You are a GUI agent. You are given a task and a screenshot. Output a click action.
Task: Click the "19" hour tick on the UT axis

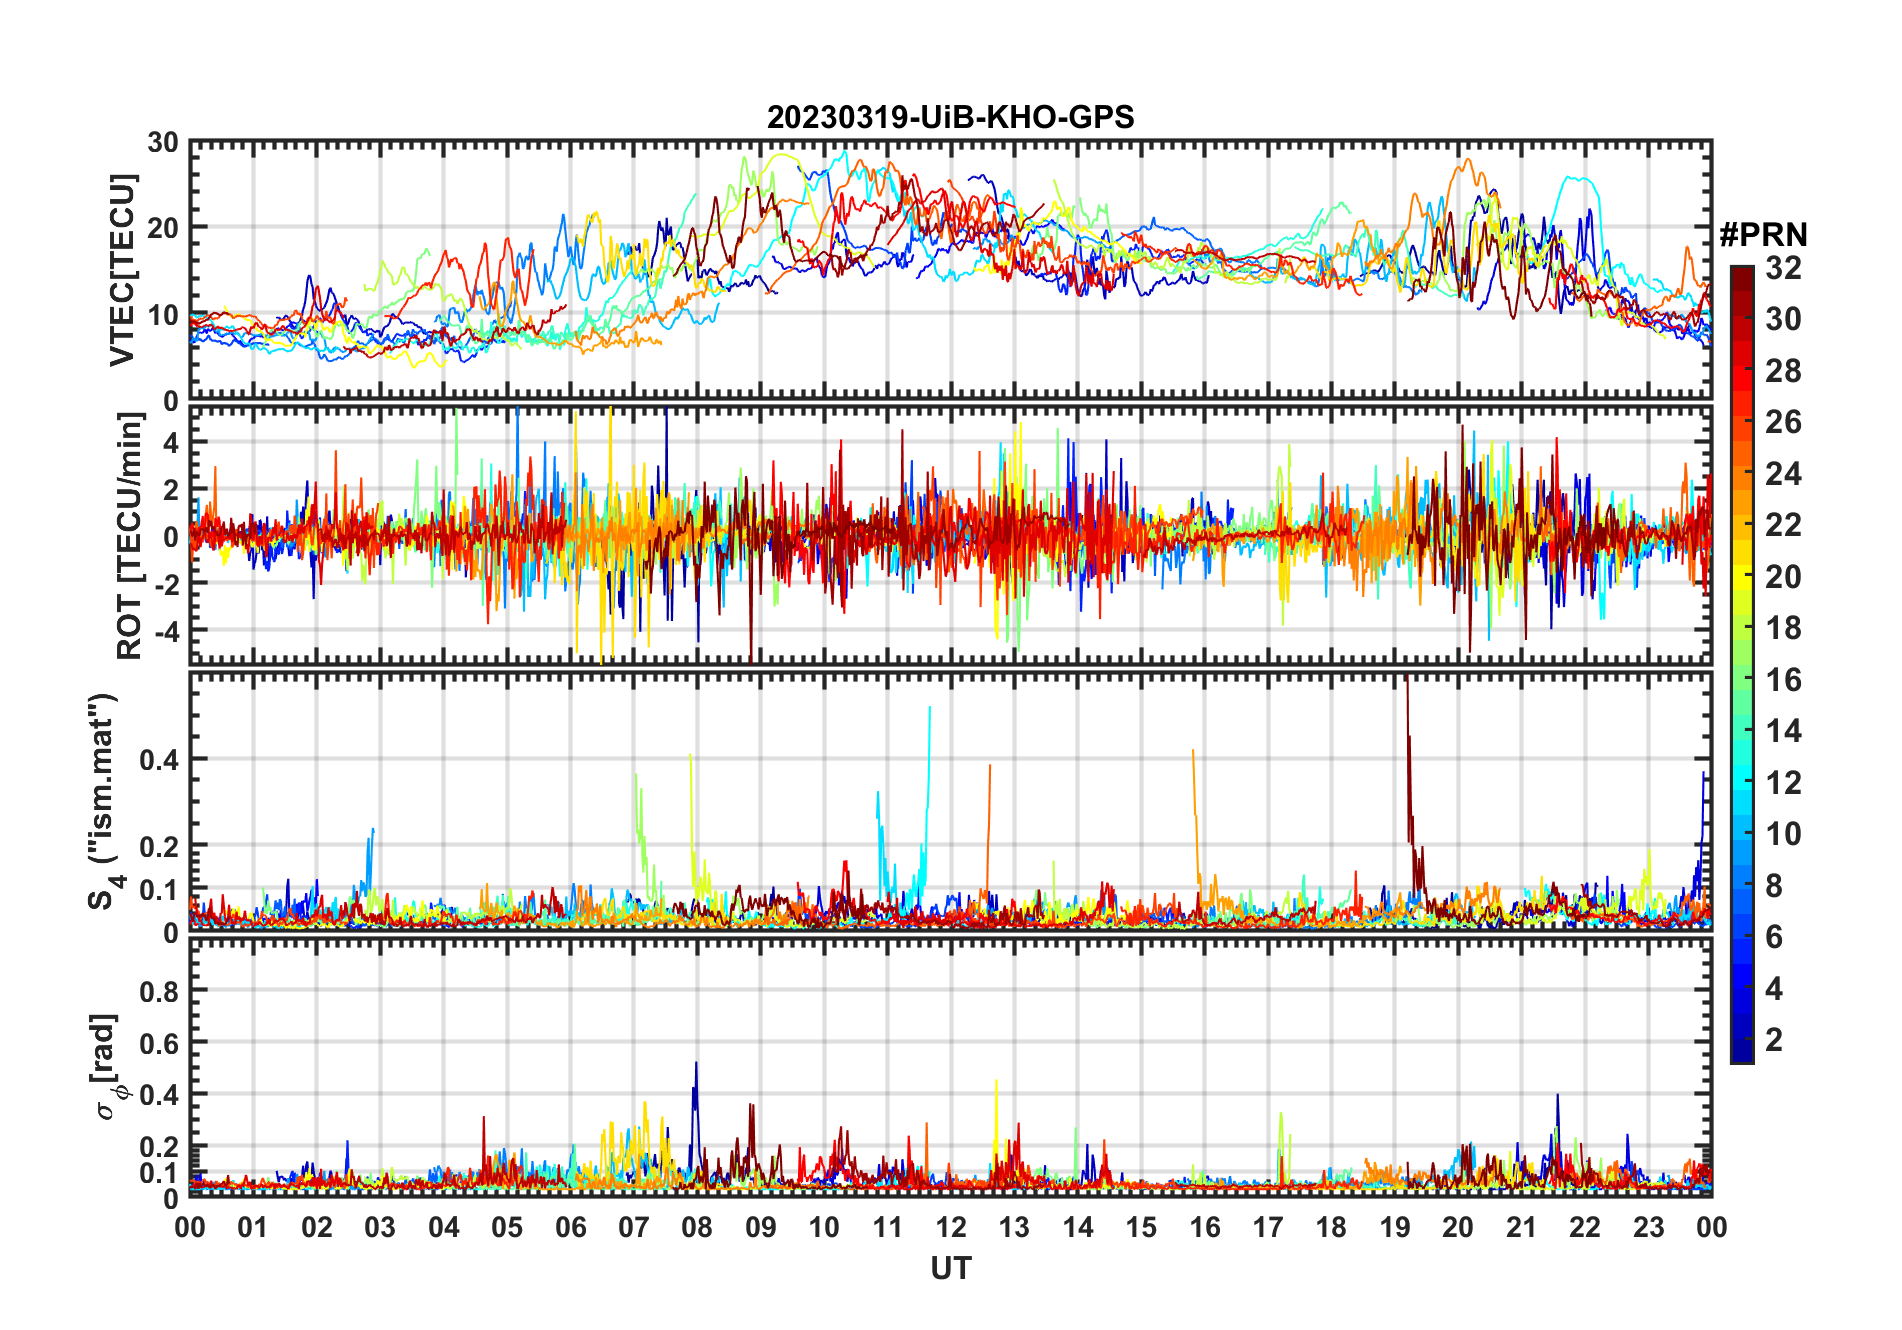click(x=1394, y=1227)
